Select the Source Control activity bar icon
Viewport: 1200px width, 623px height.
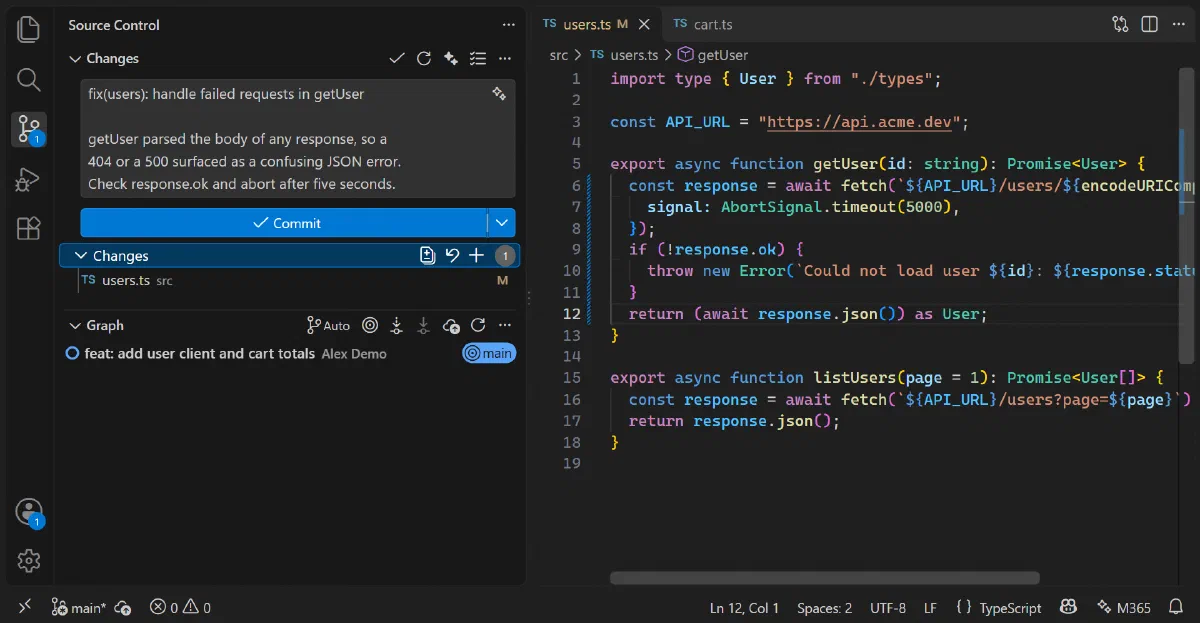pyautogui.click(x=29, y=130)
